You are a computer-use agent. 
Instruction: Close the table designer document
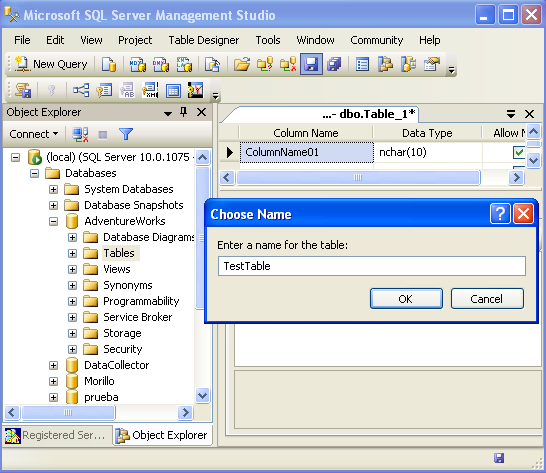coord(529,114)
